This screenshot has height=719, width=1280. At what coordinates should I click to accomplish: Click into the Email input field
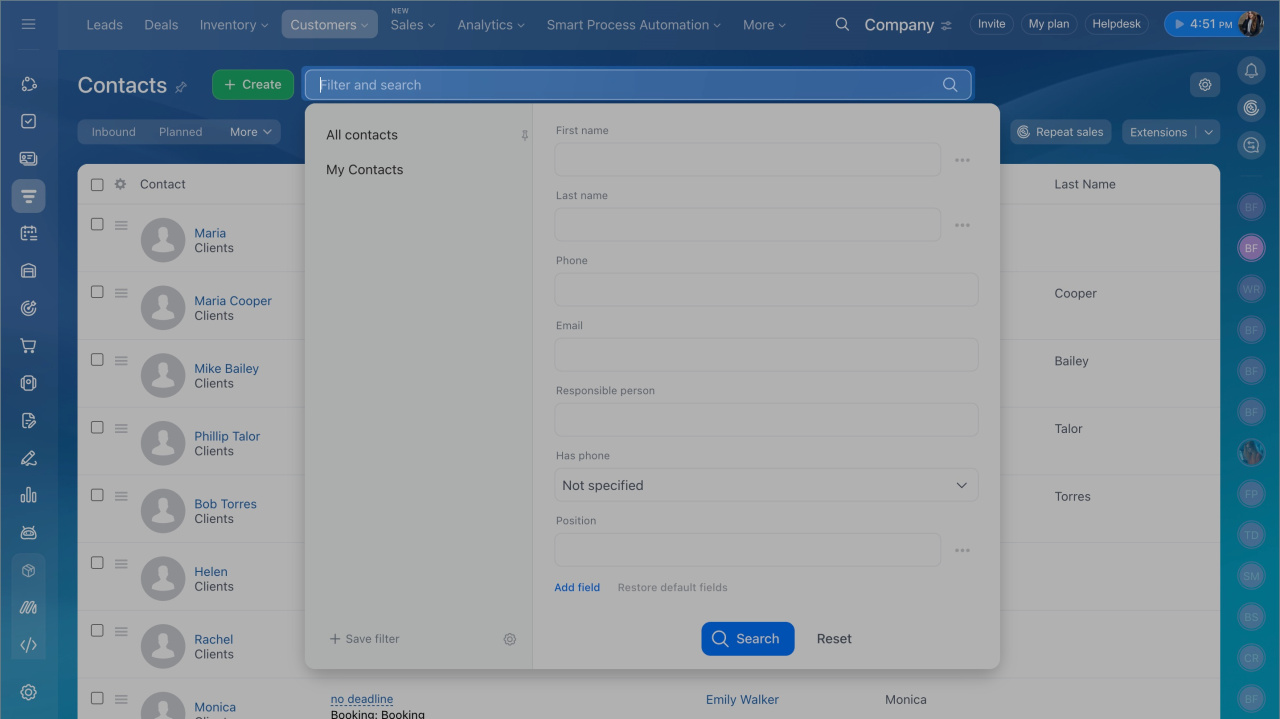pyautogui.click(x=766, y=355)
